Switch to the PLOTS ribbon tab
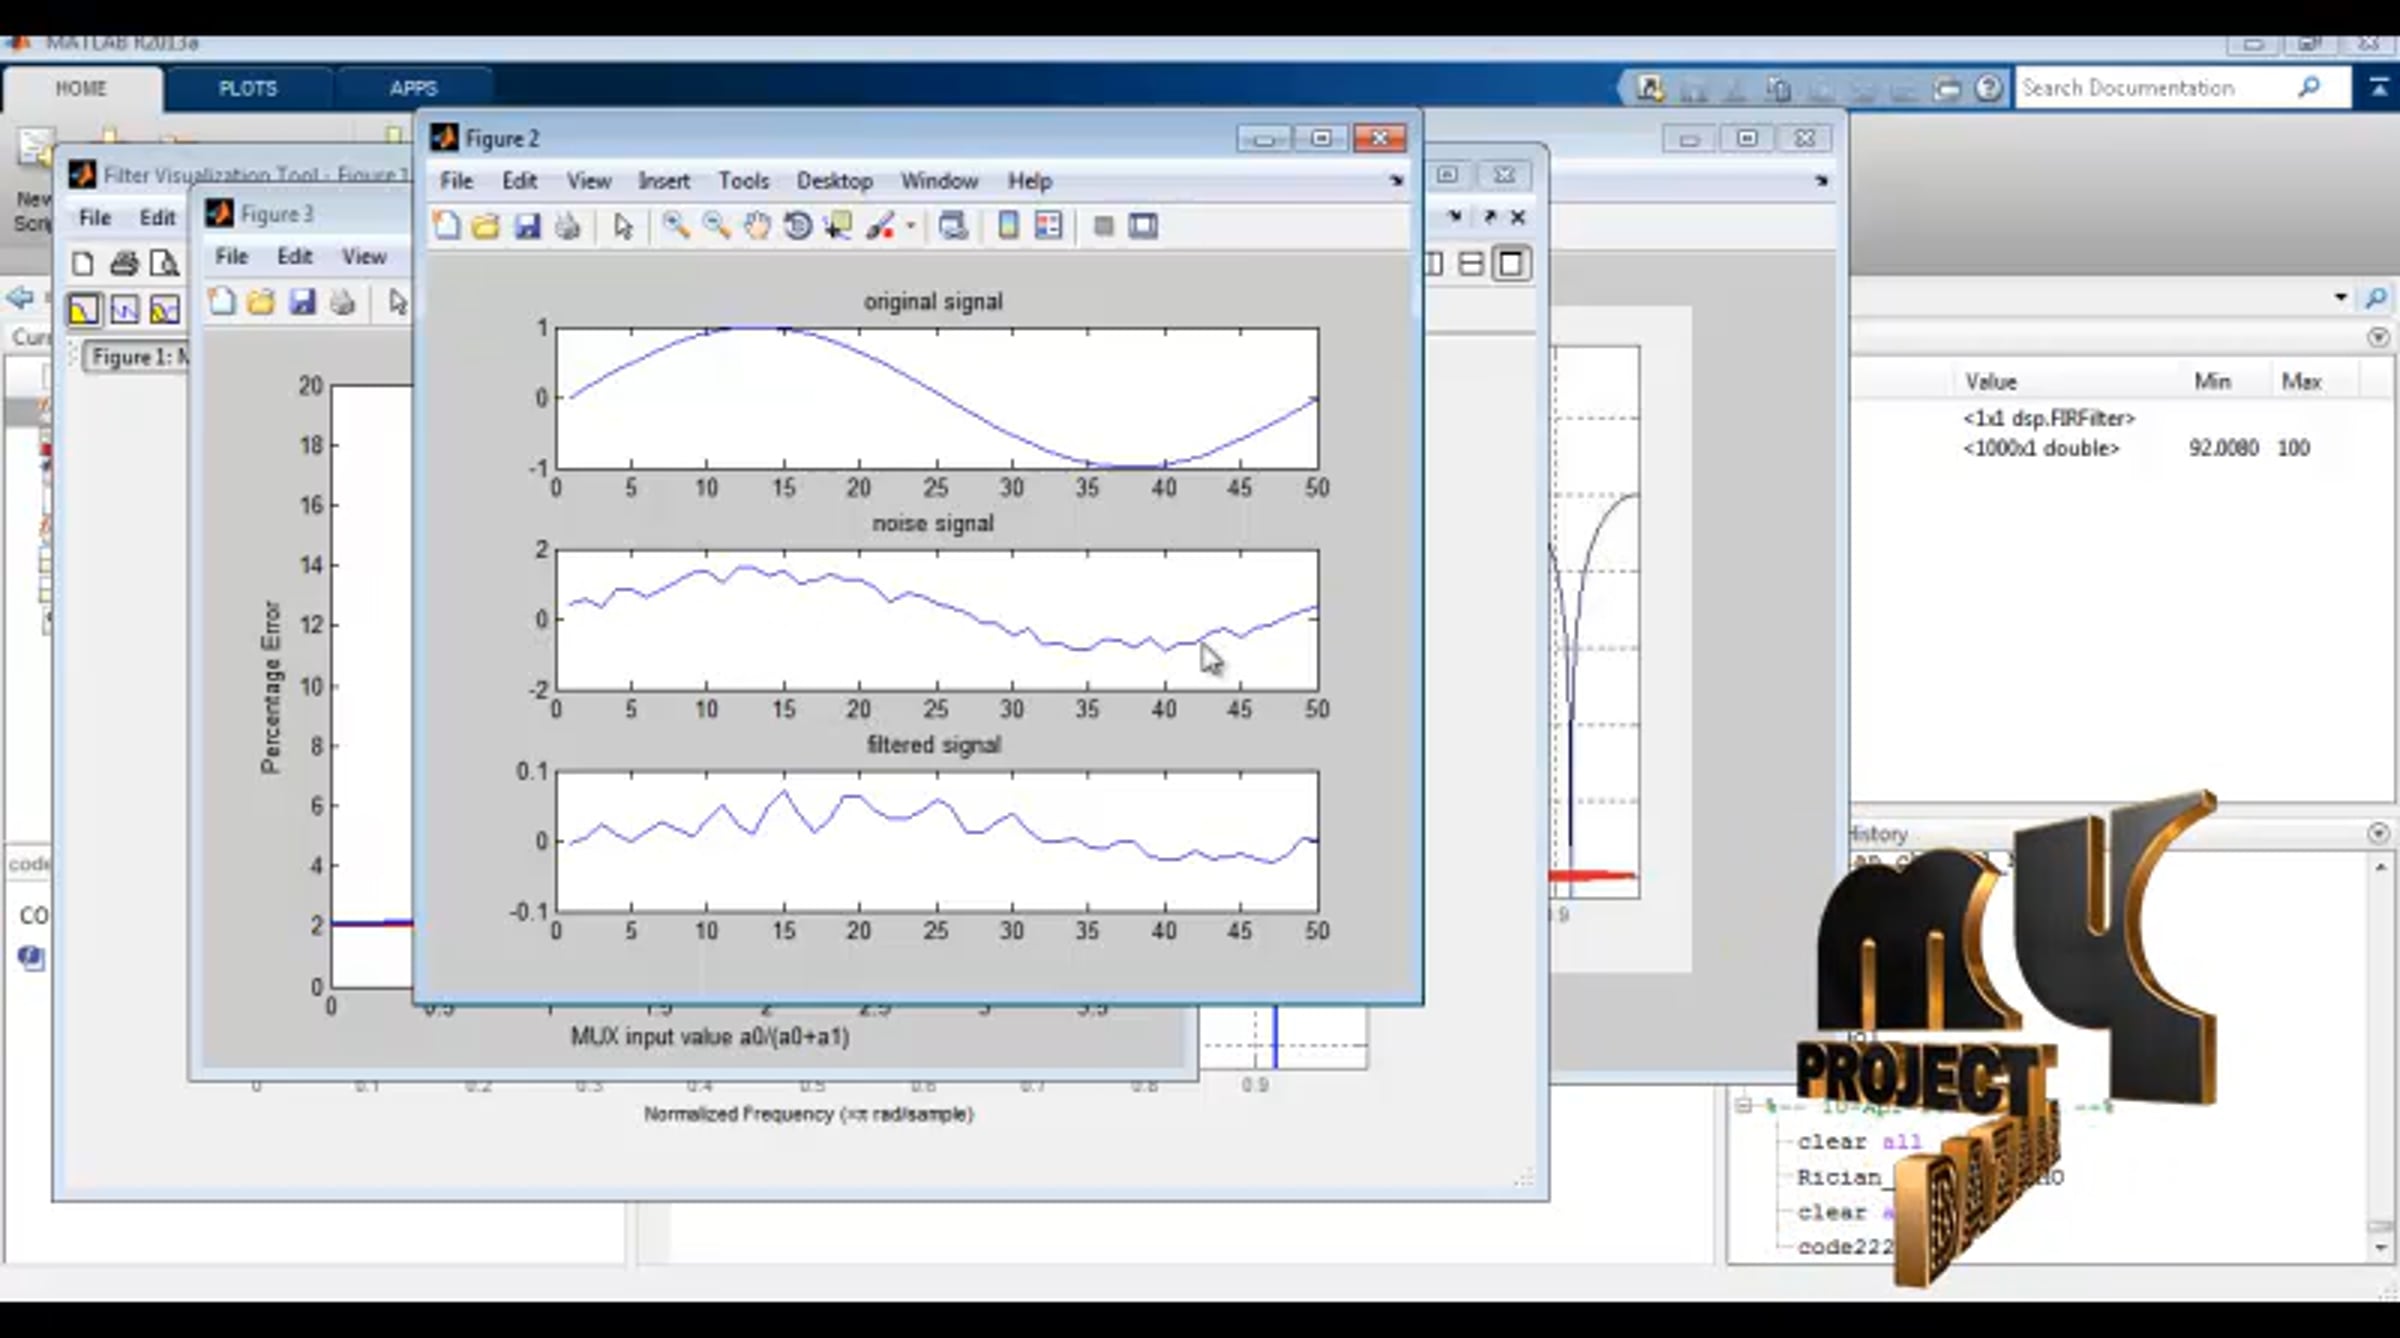 click(248, 88)
